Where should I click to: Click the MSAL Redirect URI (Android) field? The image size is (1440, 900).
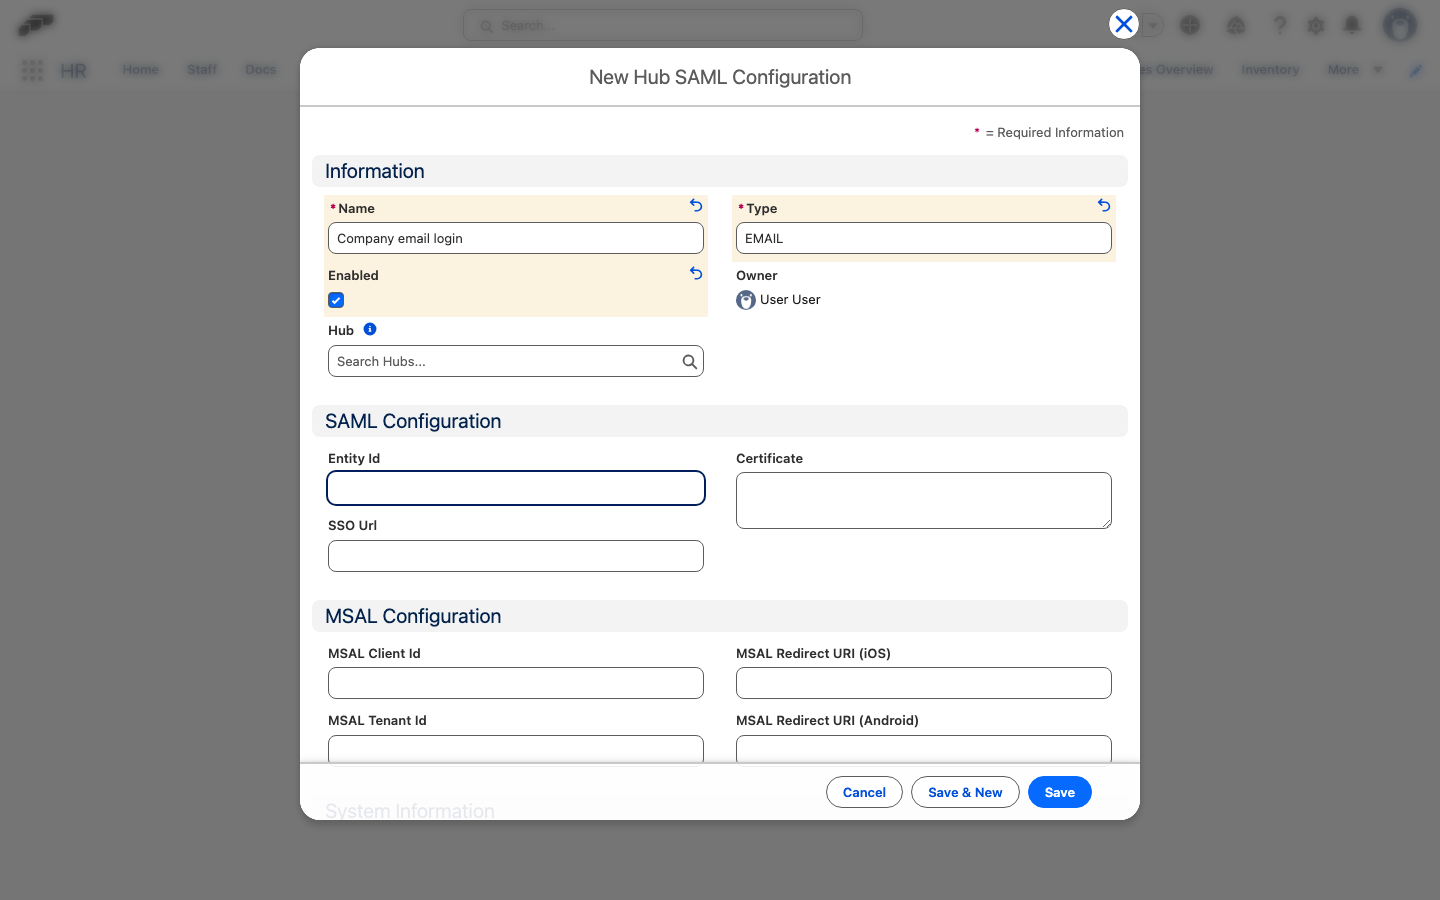924,749
